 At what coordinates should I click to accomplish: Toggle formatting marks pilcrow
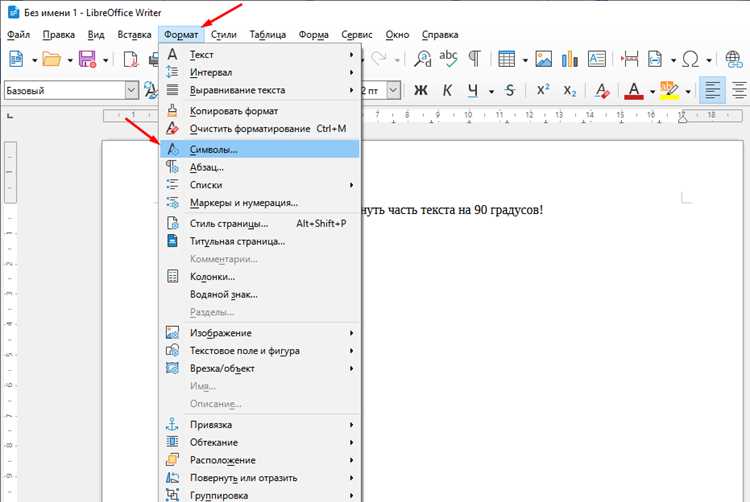tap(474, 59)
